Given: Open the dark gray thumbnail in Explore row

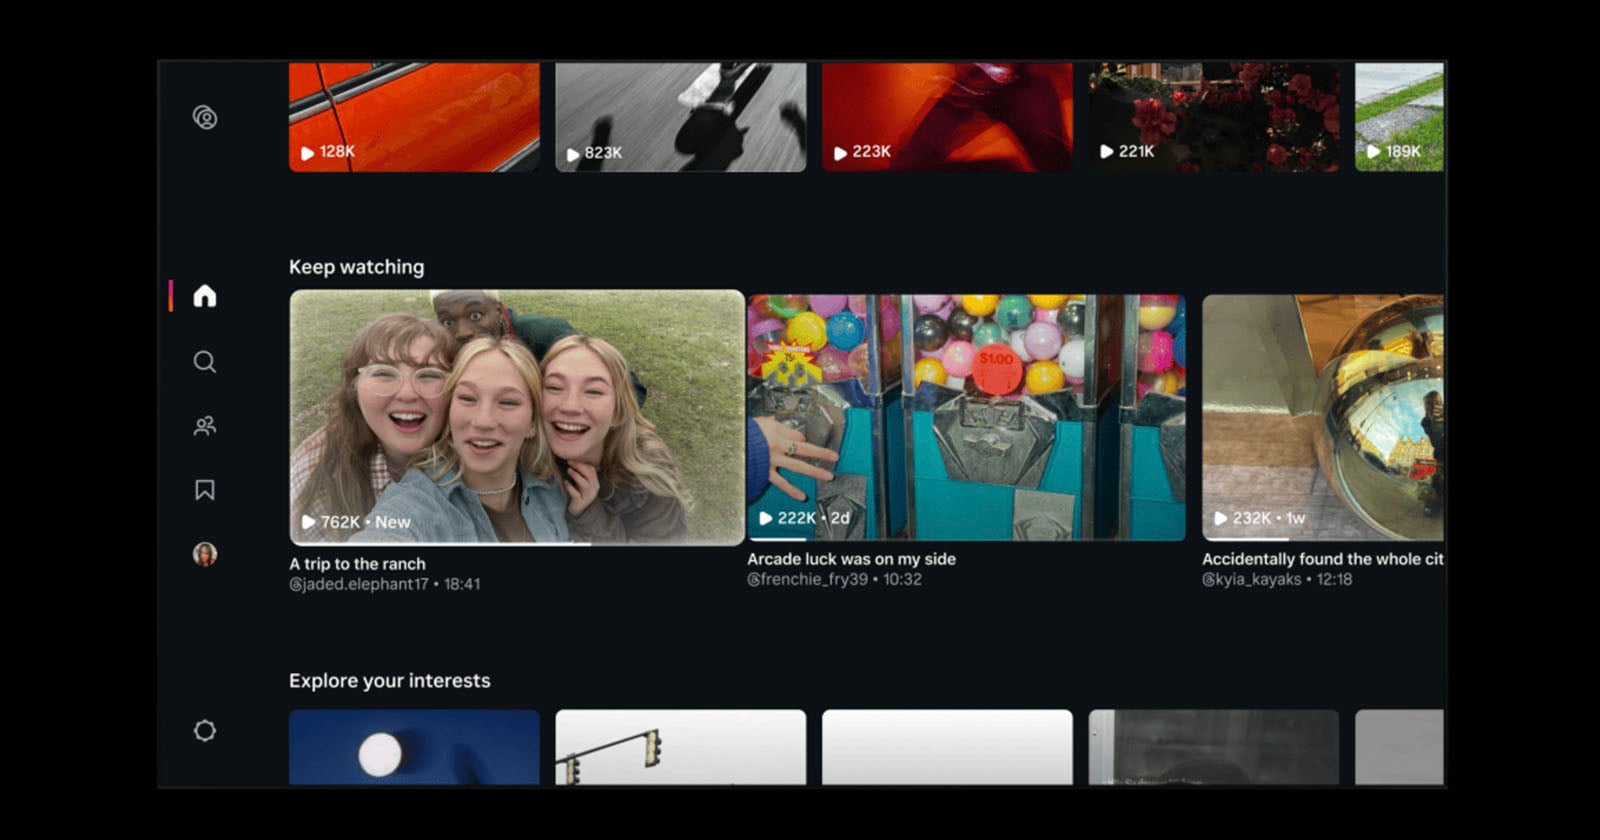Looking at the screenshot, I should [x=1214, y=747].
